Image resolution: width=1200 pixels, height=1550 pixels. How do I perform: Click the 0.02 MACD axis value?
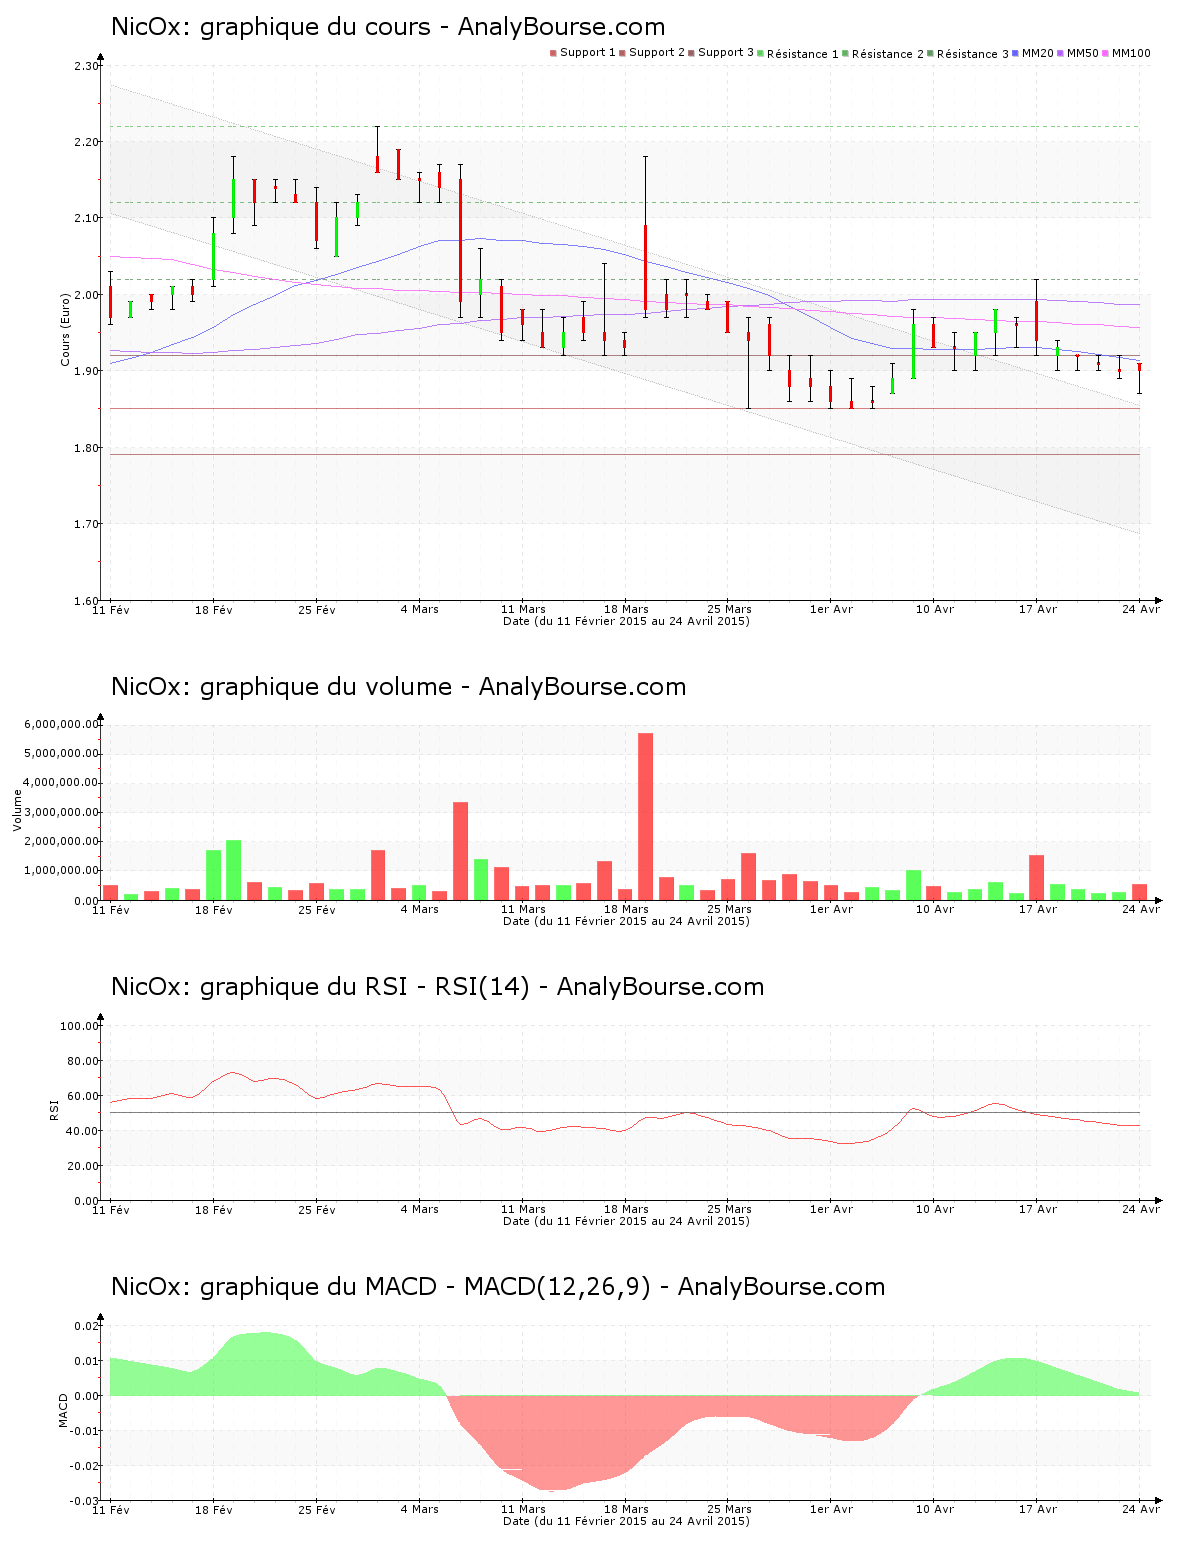(88, 1326)
